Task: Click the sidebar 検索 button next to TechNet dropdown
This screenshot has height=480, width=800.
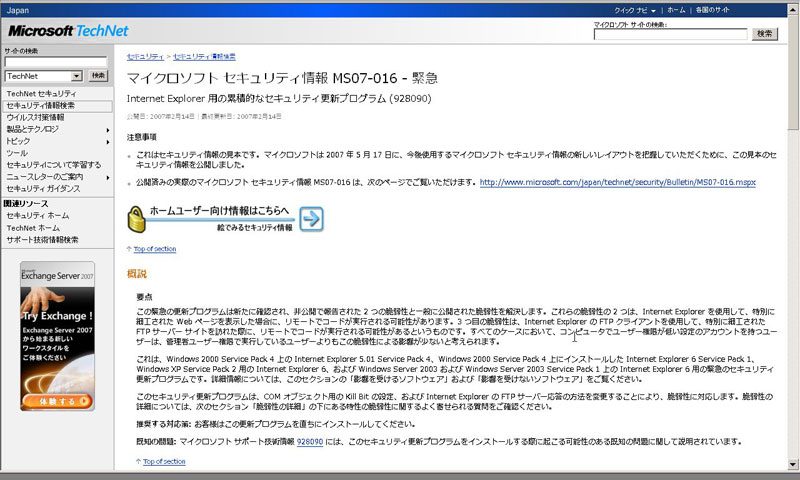Action: pyautogui.click(x=98, y=76)
